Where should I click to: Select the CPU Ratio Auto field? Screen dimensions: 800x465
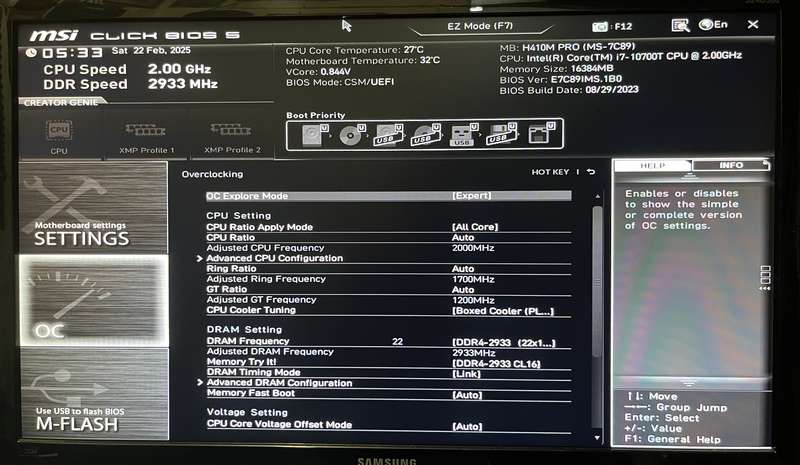(463, 237)
